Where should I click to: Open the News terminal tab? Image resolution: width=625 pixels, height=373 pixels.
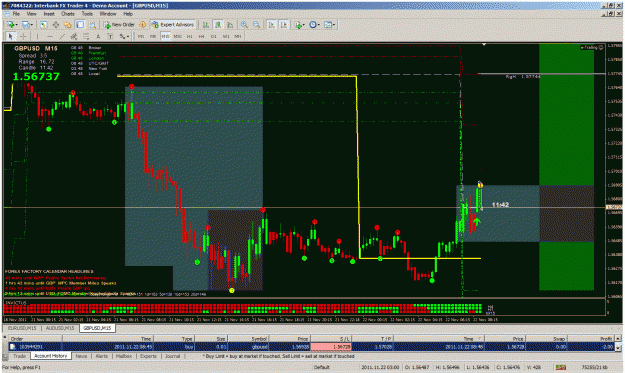81,356
